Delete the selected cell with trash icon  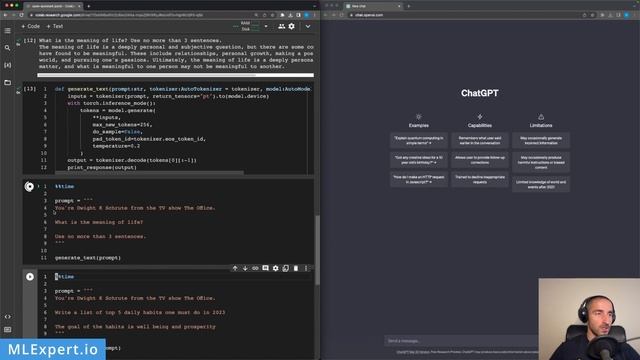(x=296, y=268)
